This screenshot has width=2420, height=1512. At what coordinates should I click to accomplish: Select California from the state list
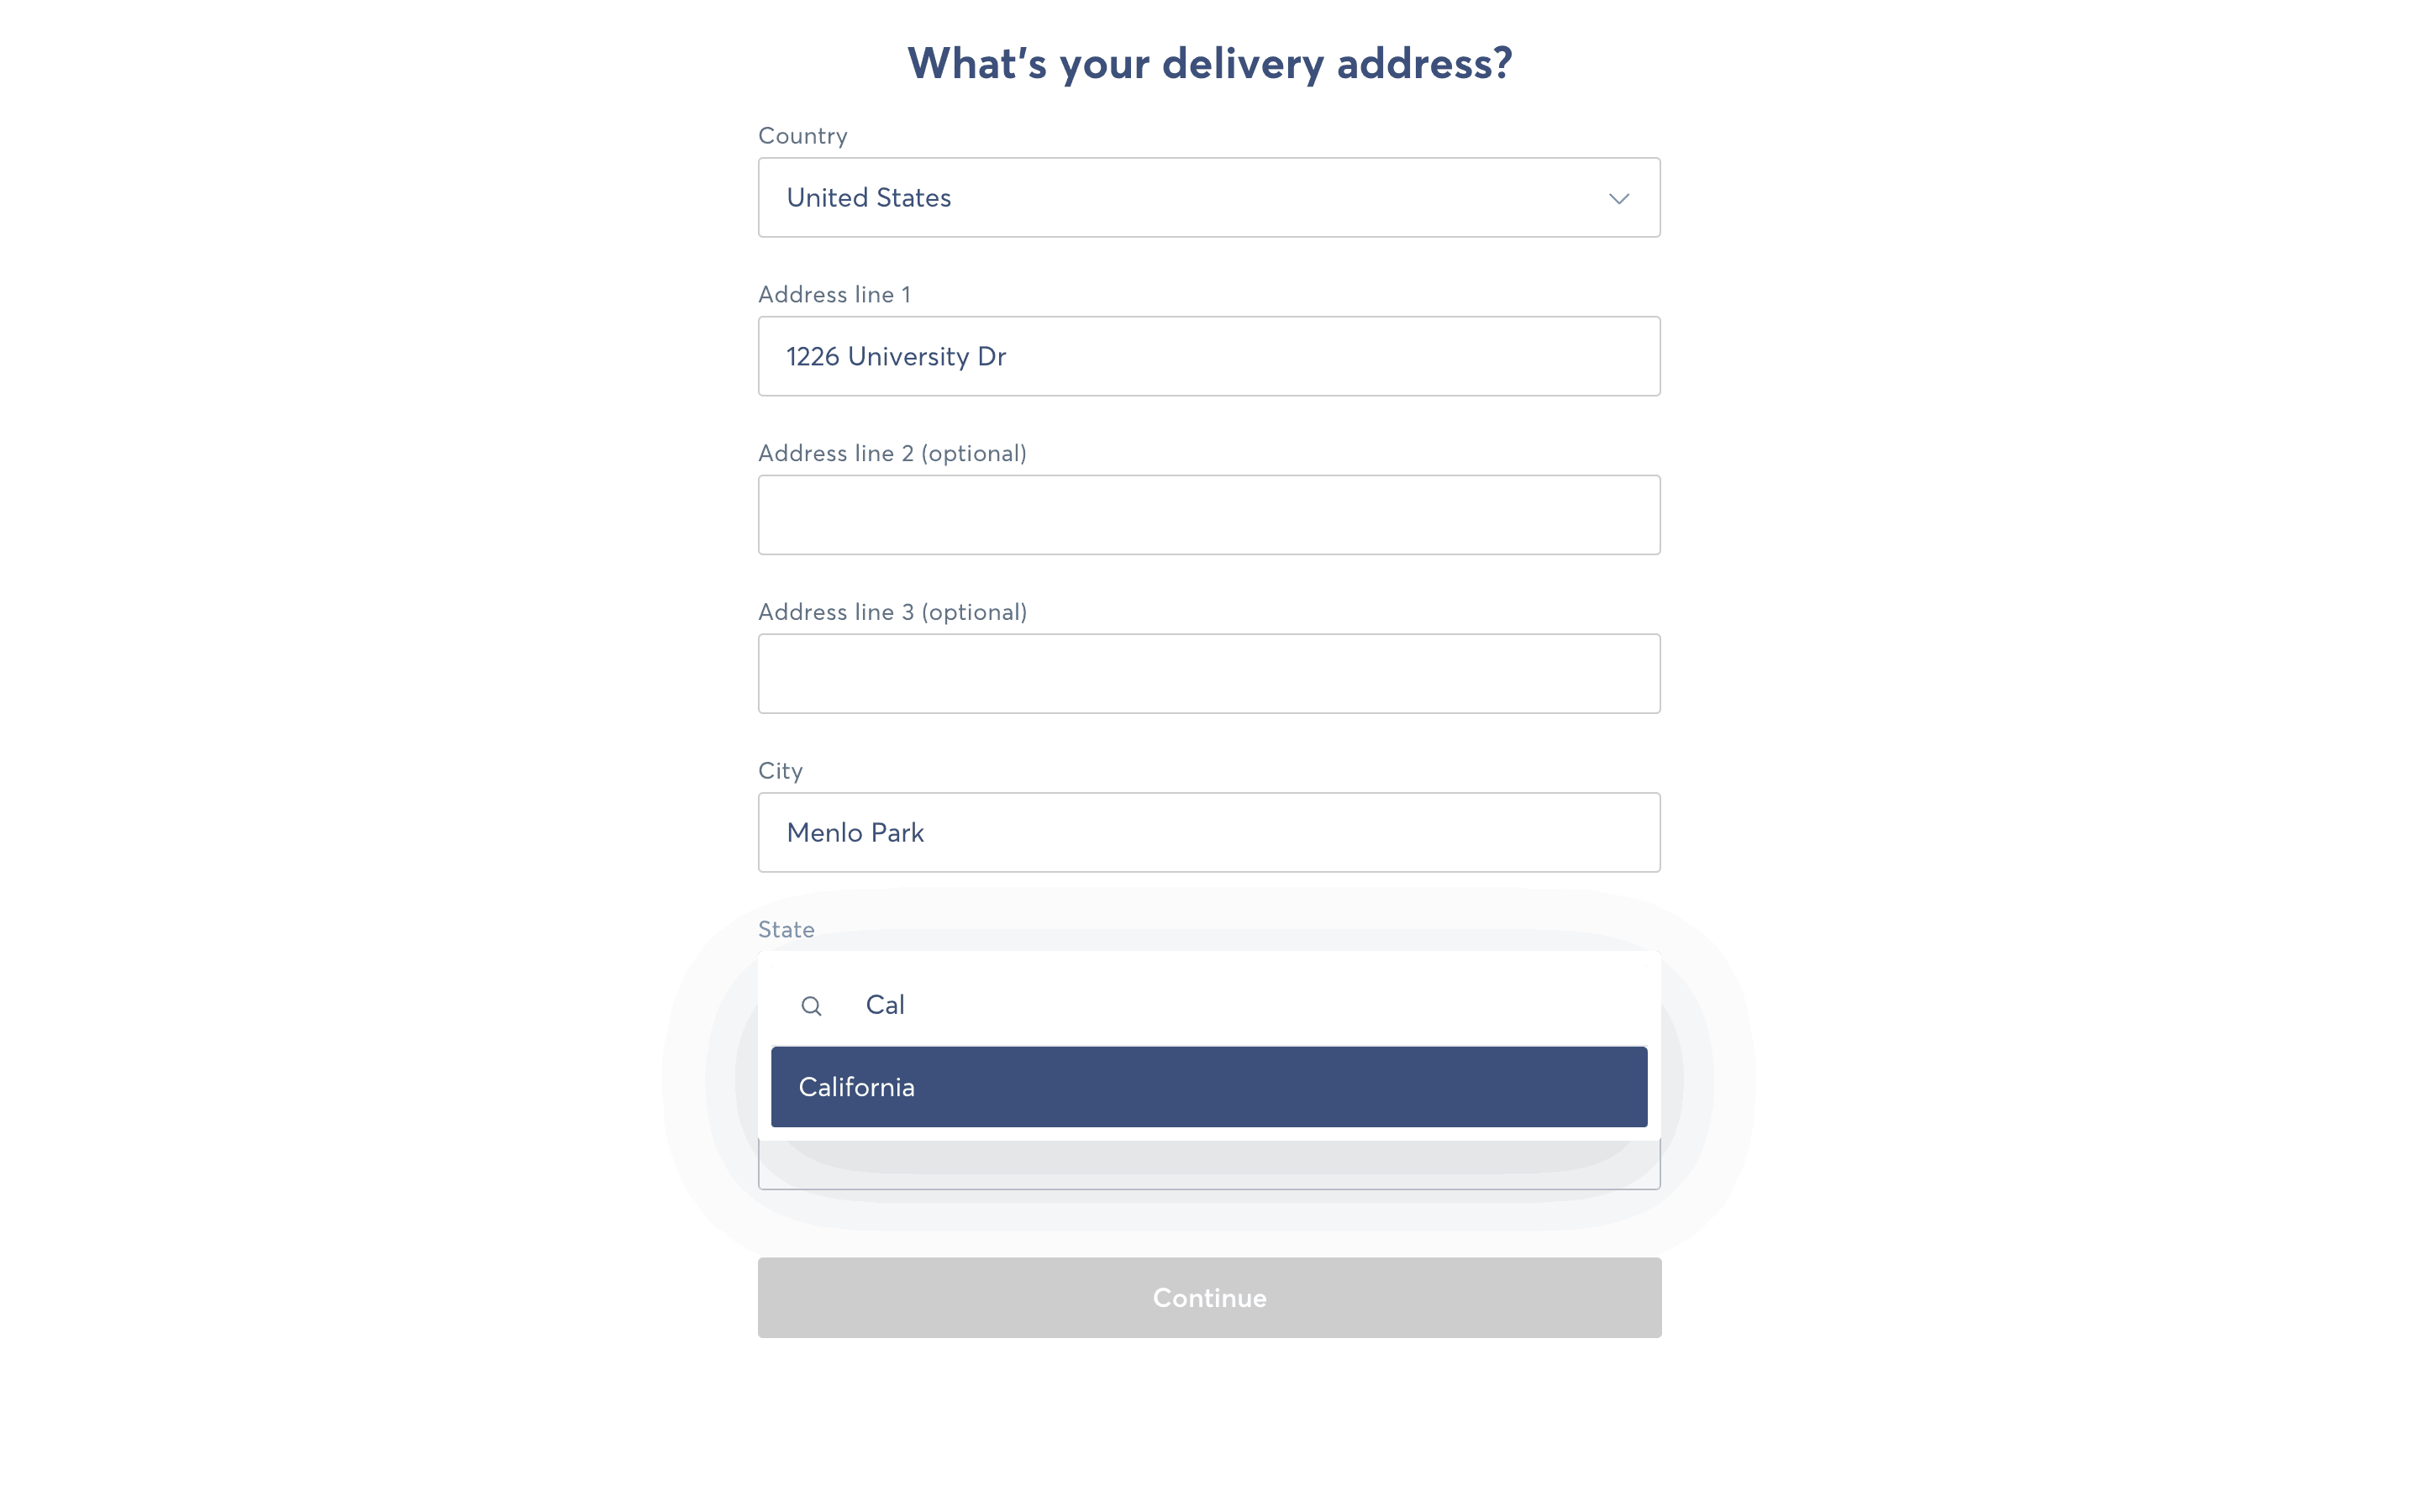tap(1208, 1087)
